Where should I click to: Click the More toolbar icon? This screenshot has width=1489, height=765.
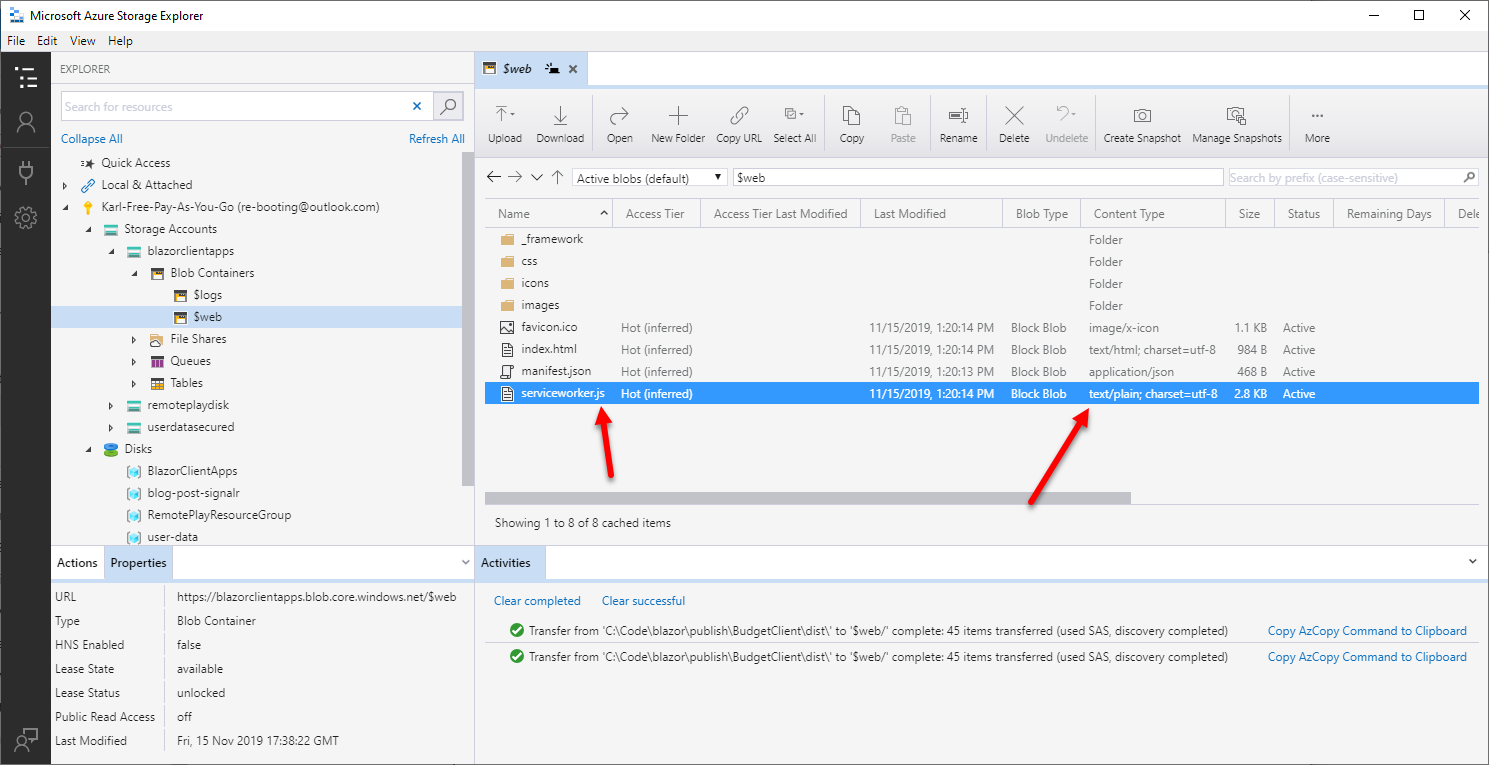tap(1316, 122)
